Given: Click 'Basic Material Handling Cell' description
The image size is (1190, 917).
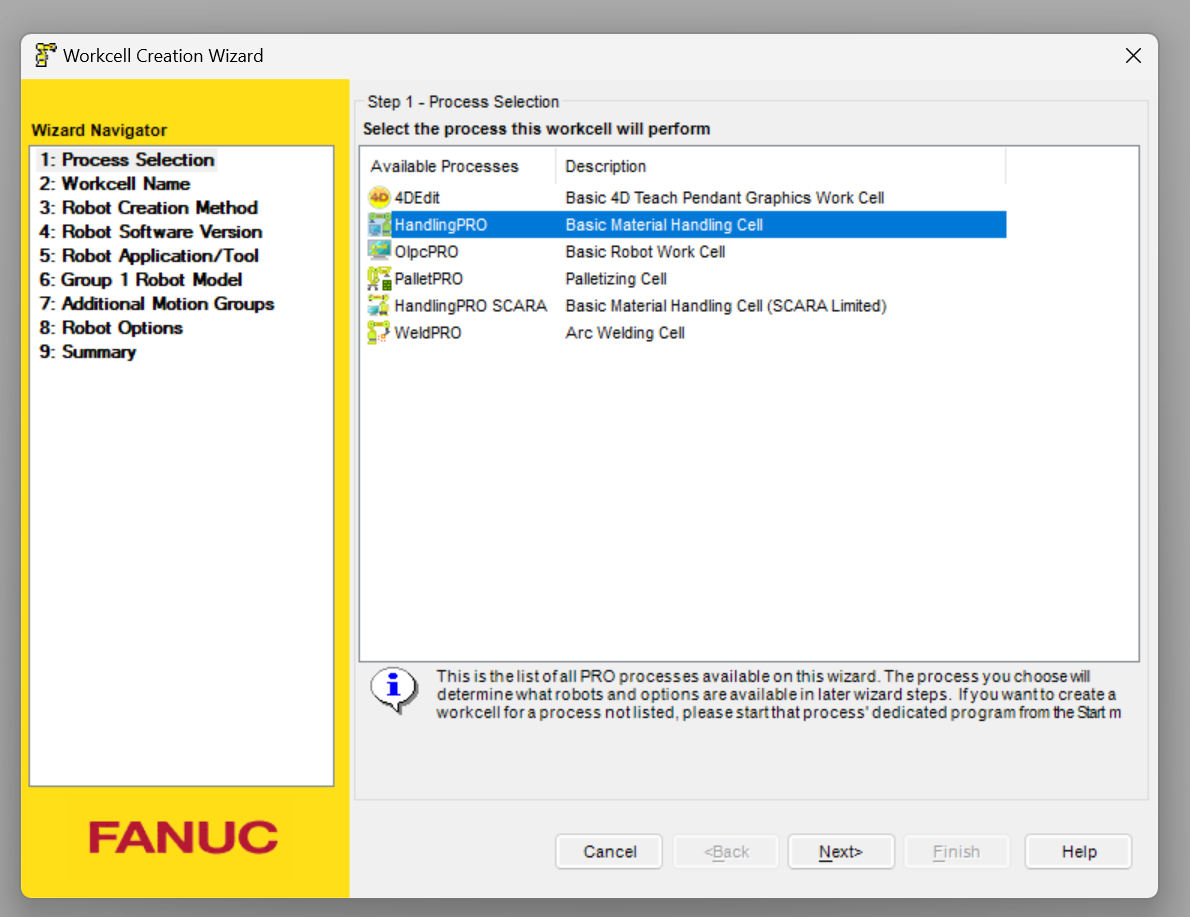Looking at the screenshot, I should [664, 225].
